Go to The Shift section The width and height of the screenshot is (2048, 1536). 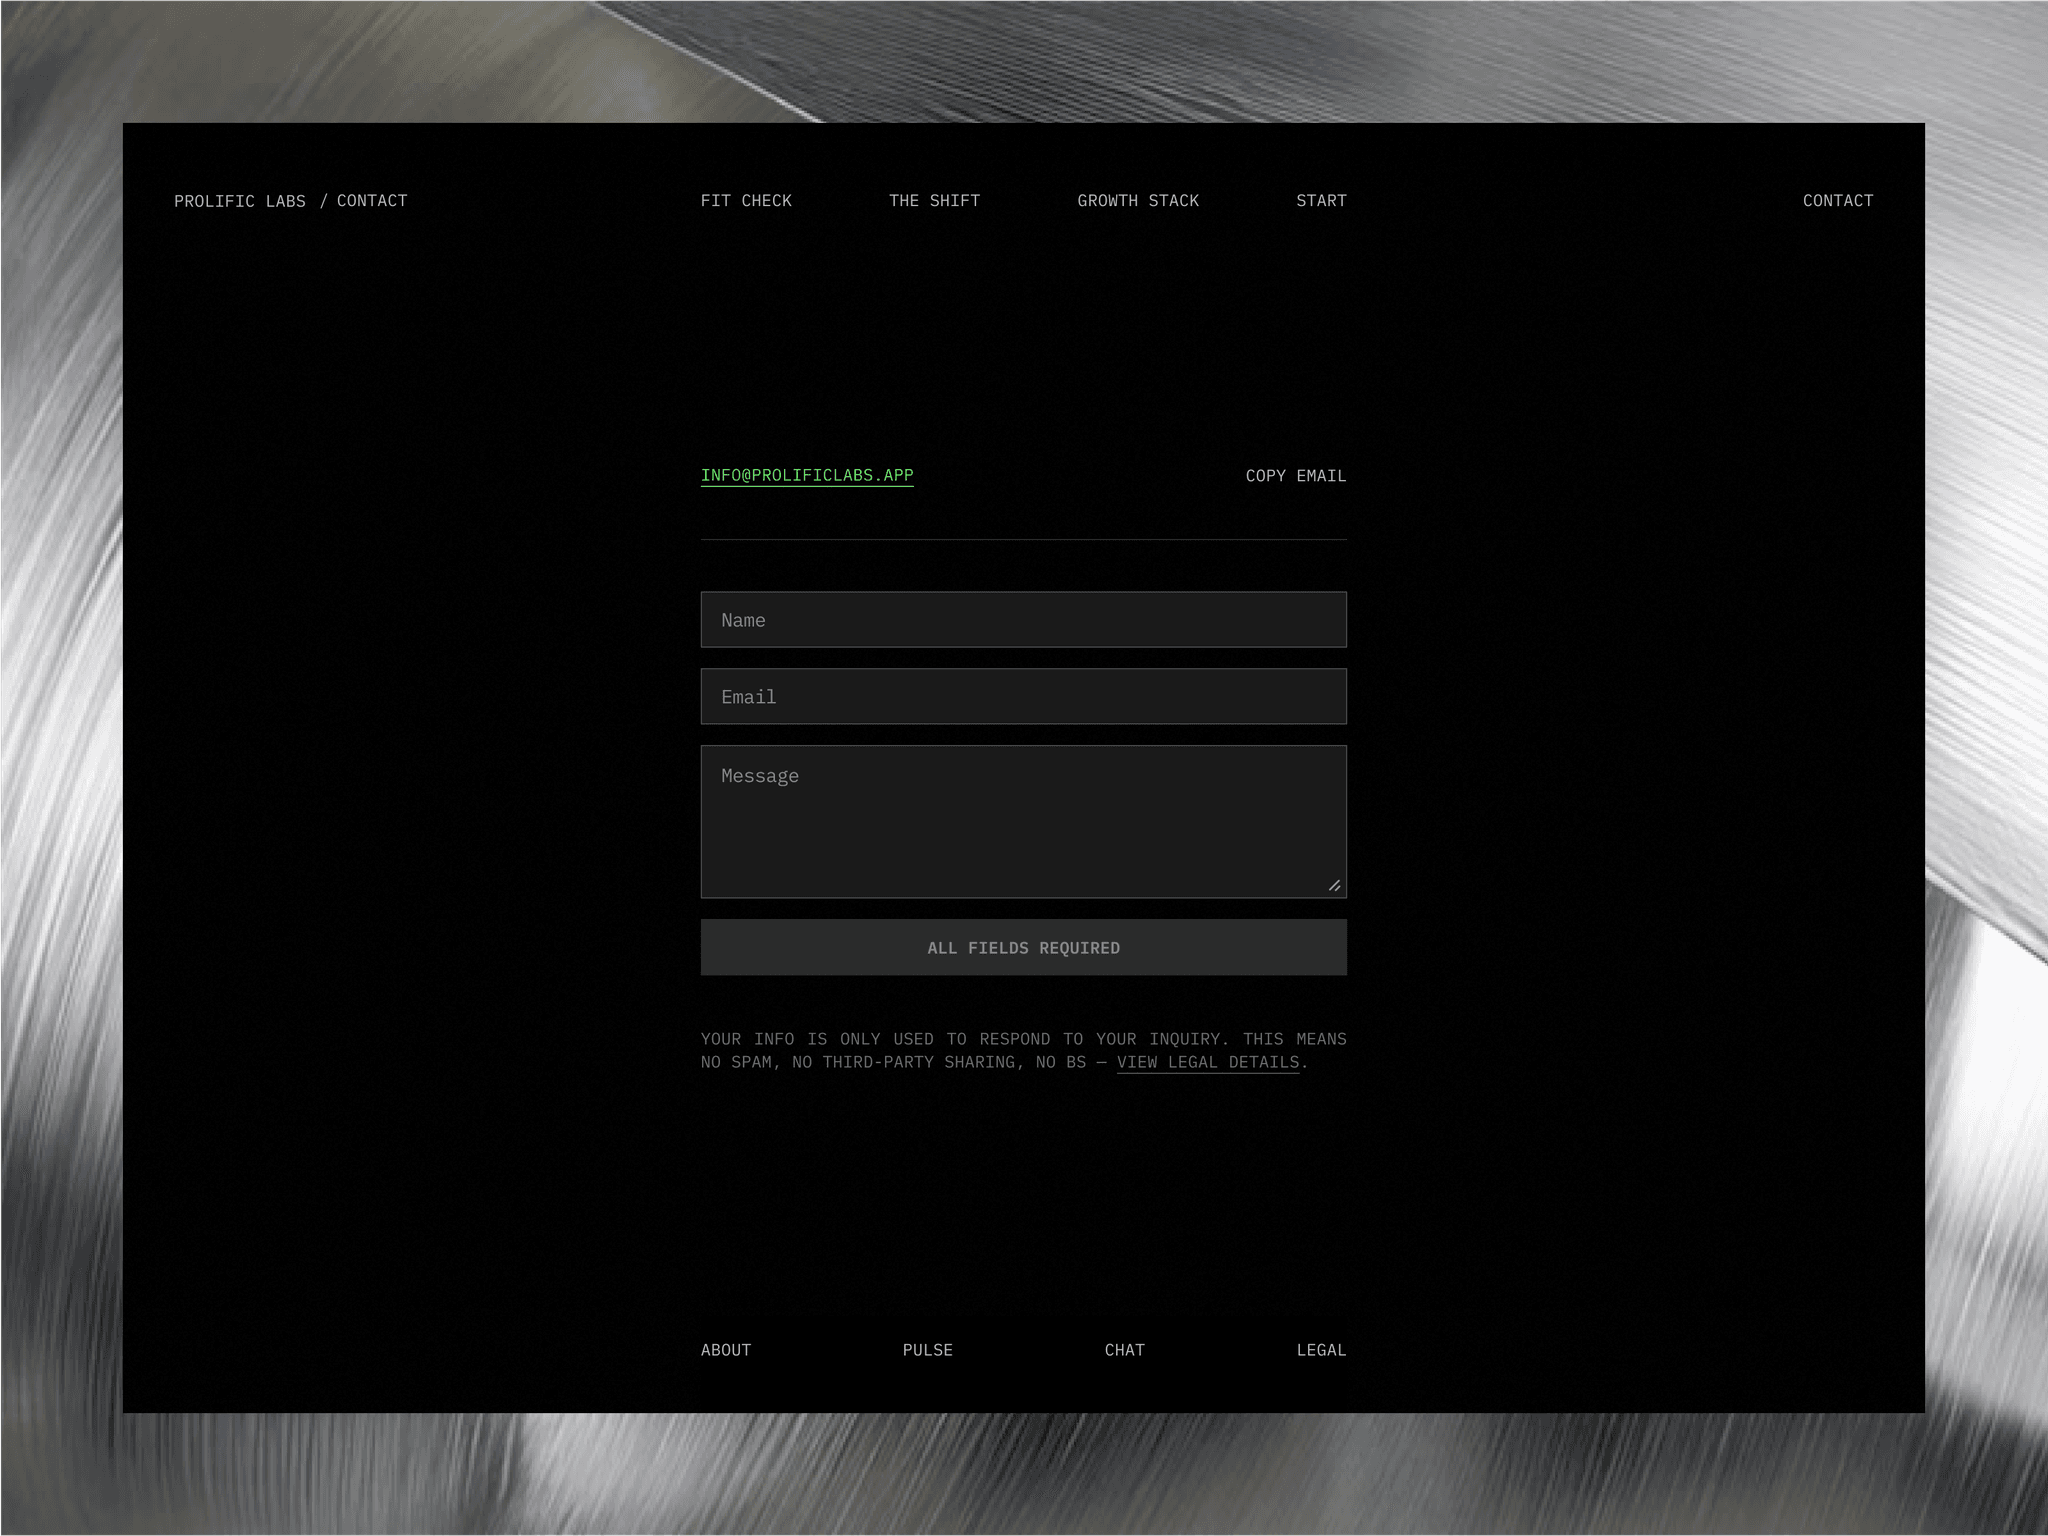[x=934, y=201]
